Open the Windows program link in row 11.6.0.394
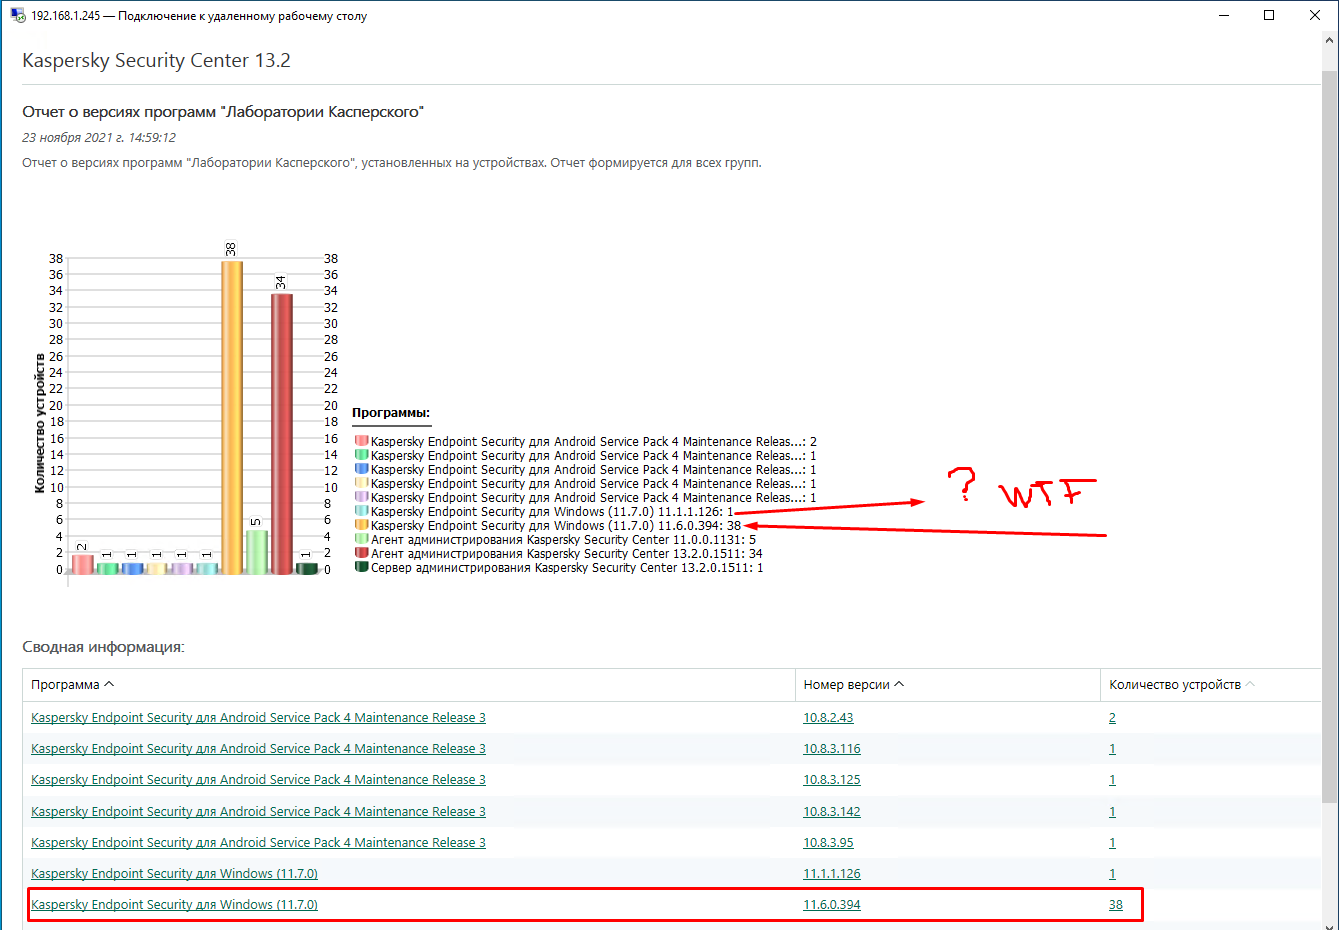This screenshot has height=930, width=1339. tap(174, 905)
